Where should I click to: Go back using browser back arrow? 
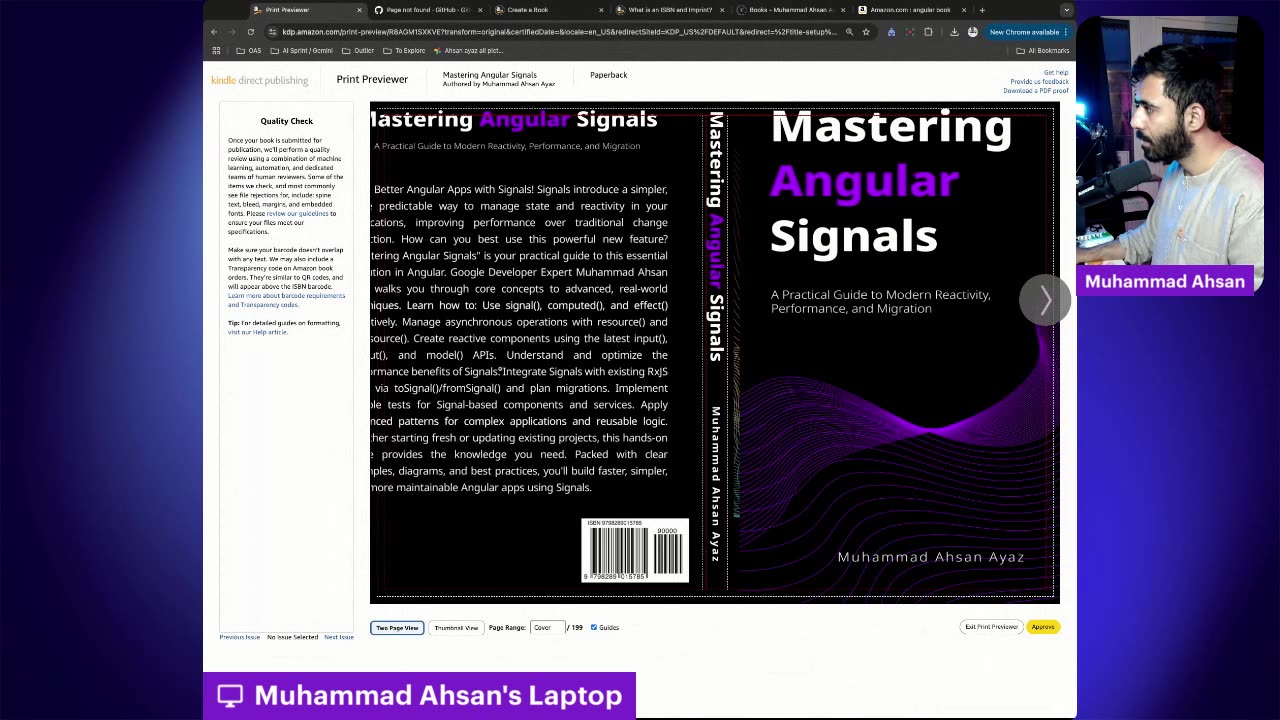214,32
